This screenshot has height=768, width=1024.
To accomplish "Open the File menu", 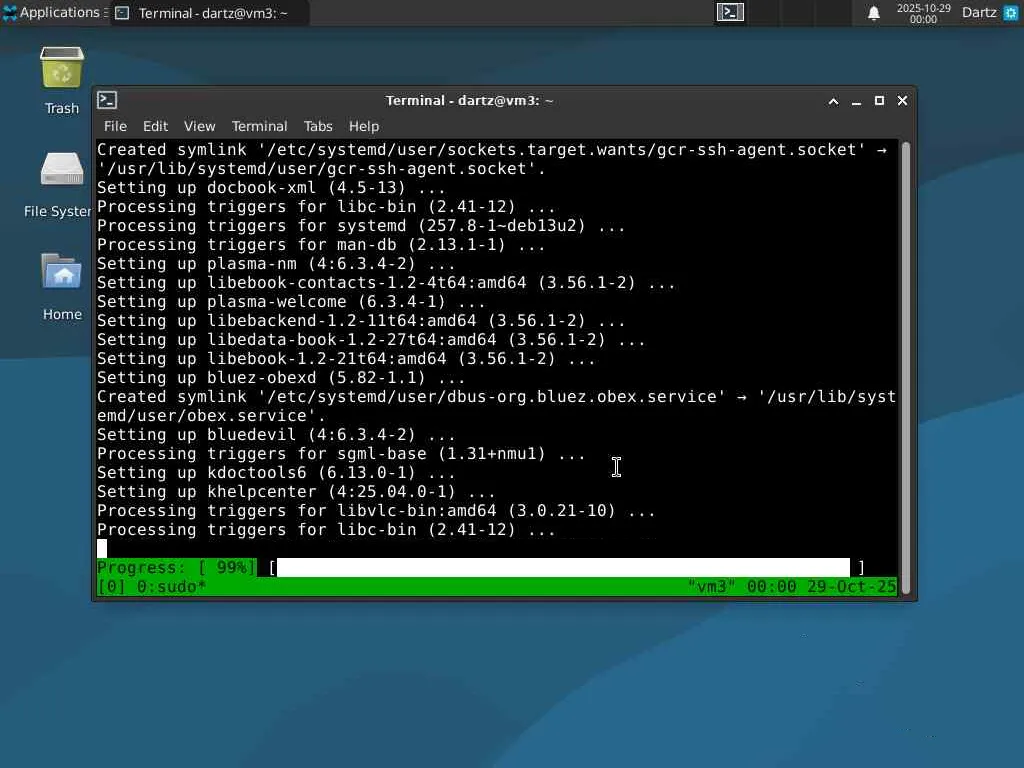I will click(115, 126).
